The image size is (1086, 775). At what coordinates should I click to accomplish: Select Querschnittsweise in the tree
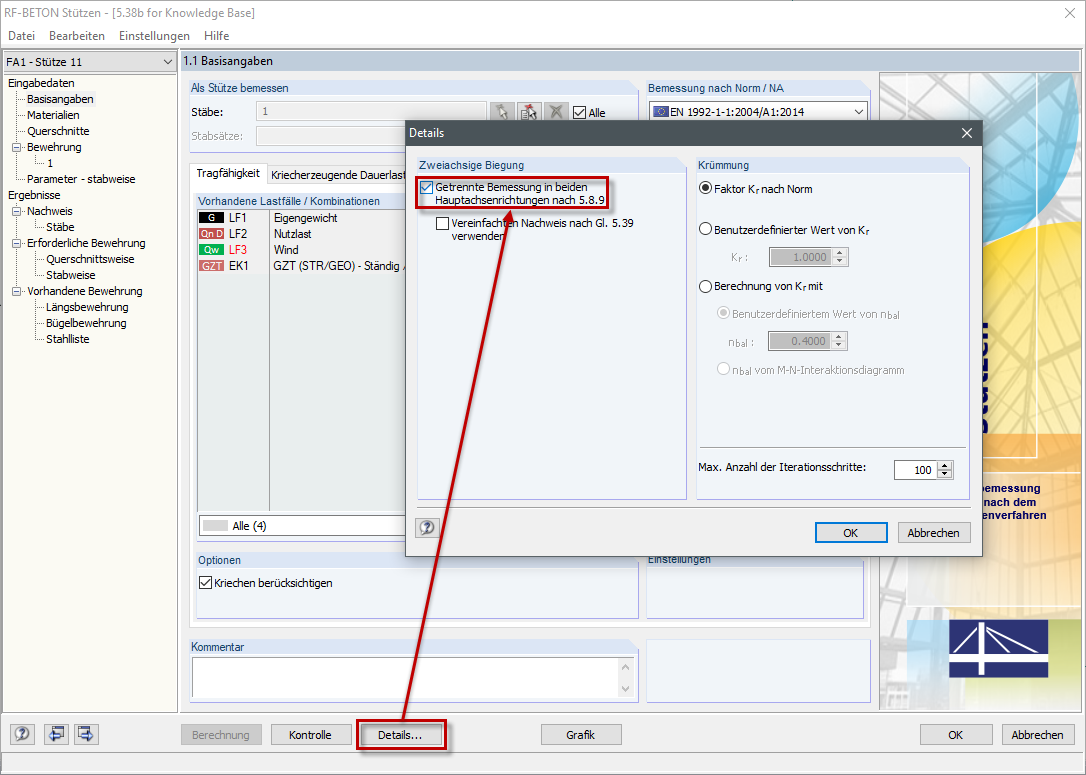pyautogui.click(x=90, y=260)
